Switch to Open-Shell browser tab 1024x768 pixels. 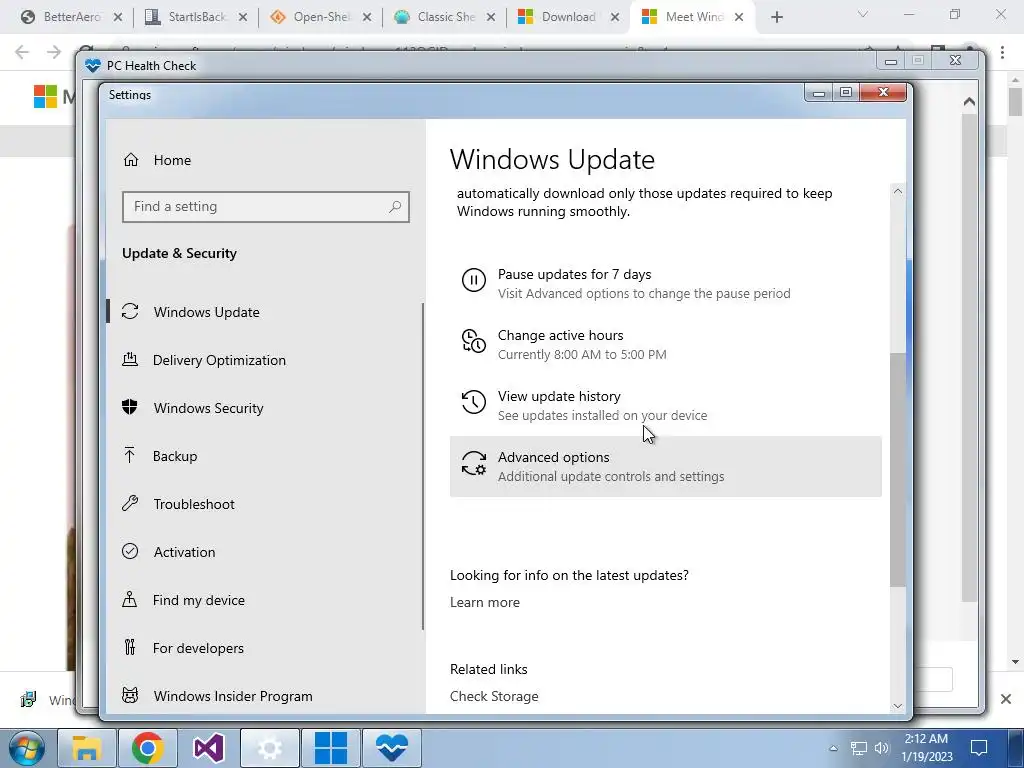pos(321,17)
